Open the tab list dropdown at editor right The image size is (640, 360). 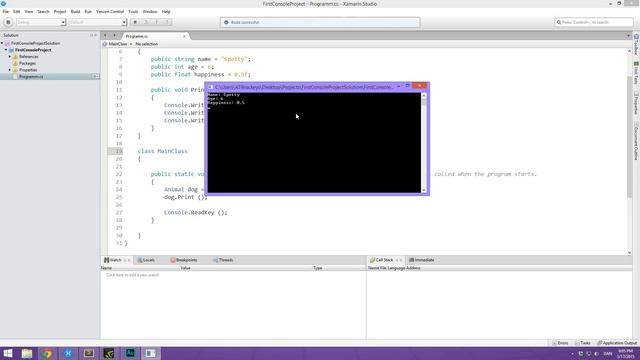click(629, 36)
